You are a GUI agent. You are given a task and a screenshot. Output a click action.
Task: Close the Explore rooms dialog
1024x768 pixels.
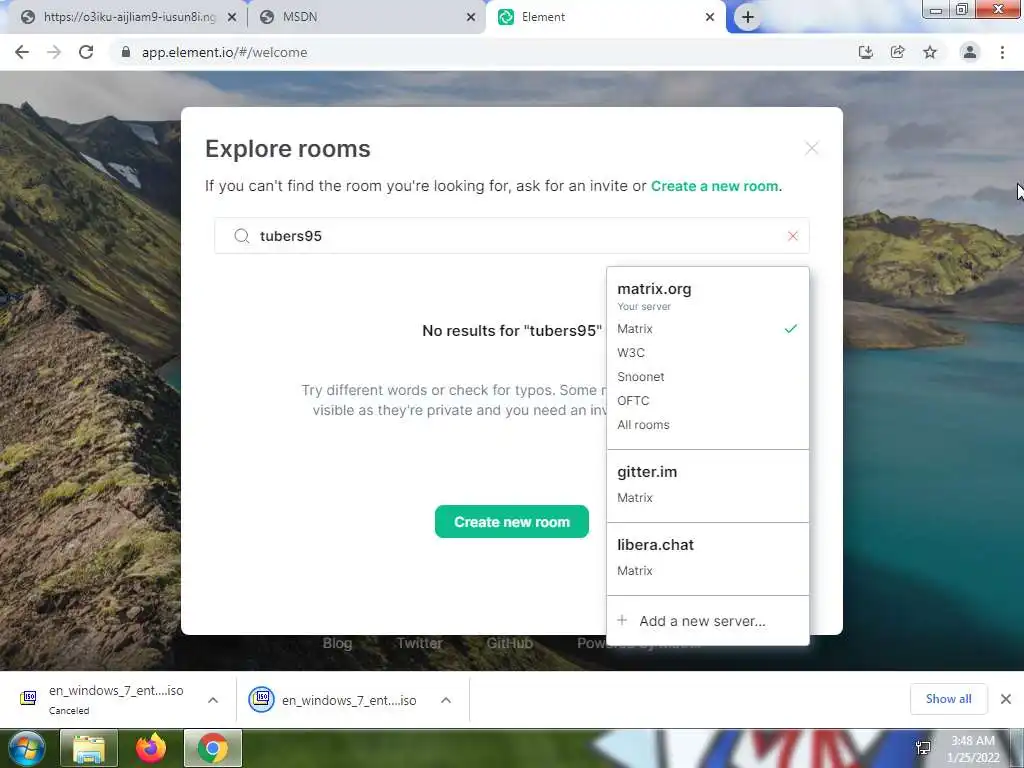[x=811, y=148]
